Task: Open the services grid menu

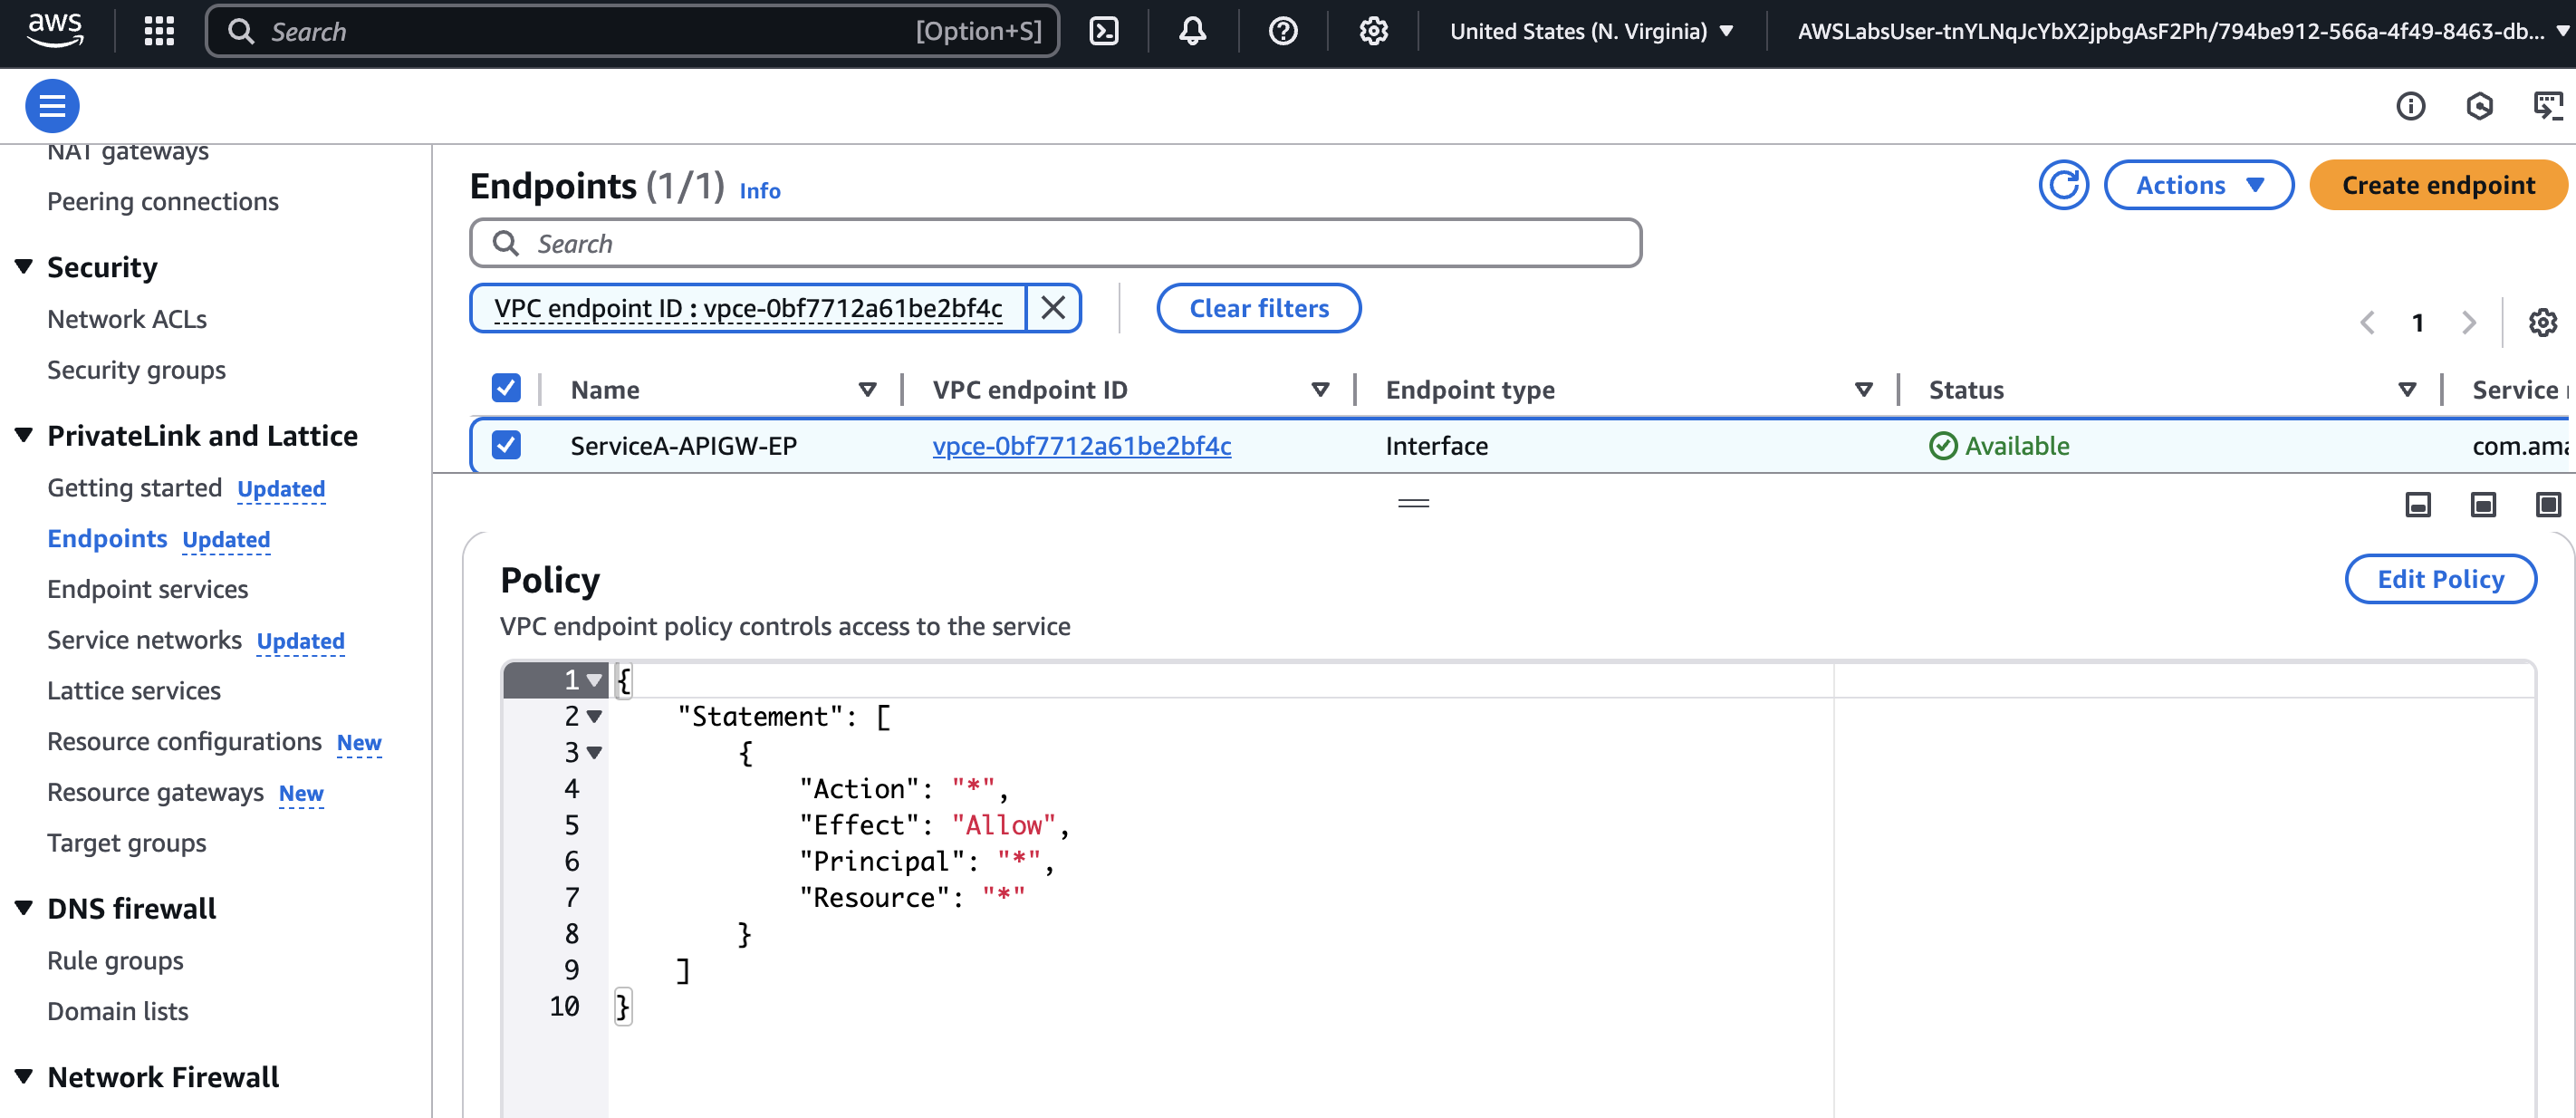Action: pyautogui.click(x=159, y=31)
